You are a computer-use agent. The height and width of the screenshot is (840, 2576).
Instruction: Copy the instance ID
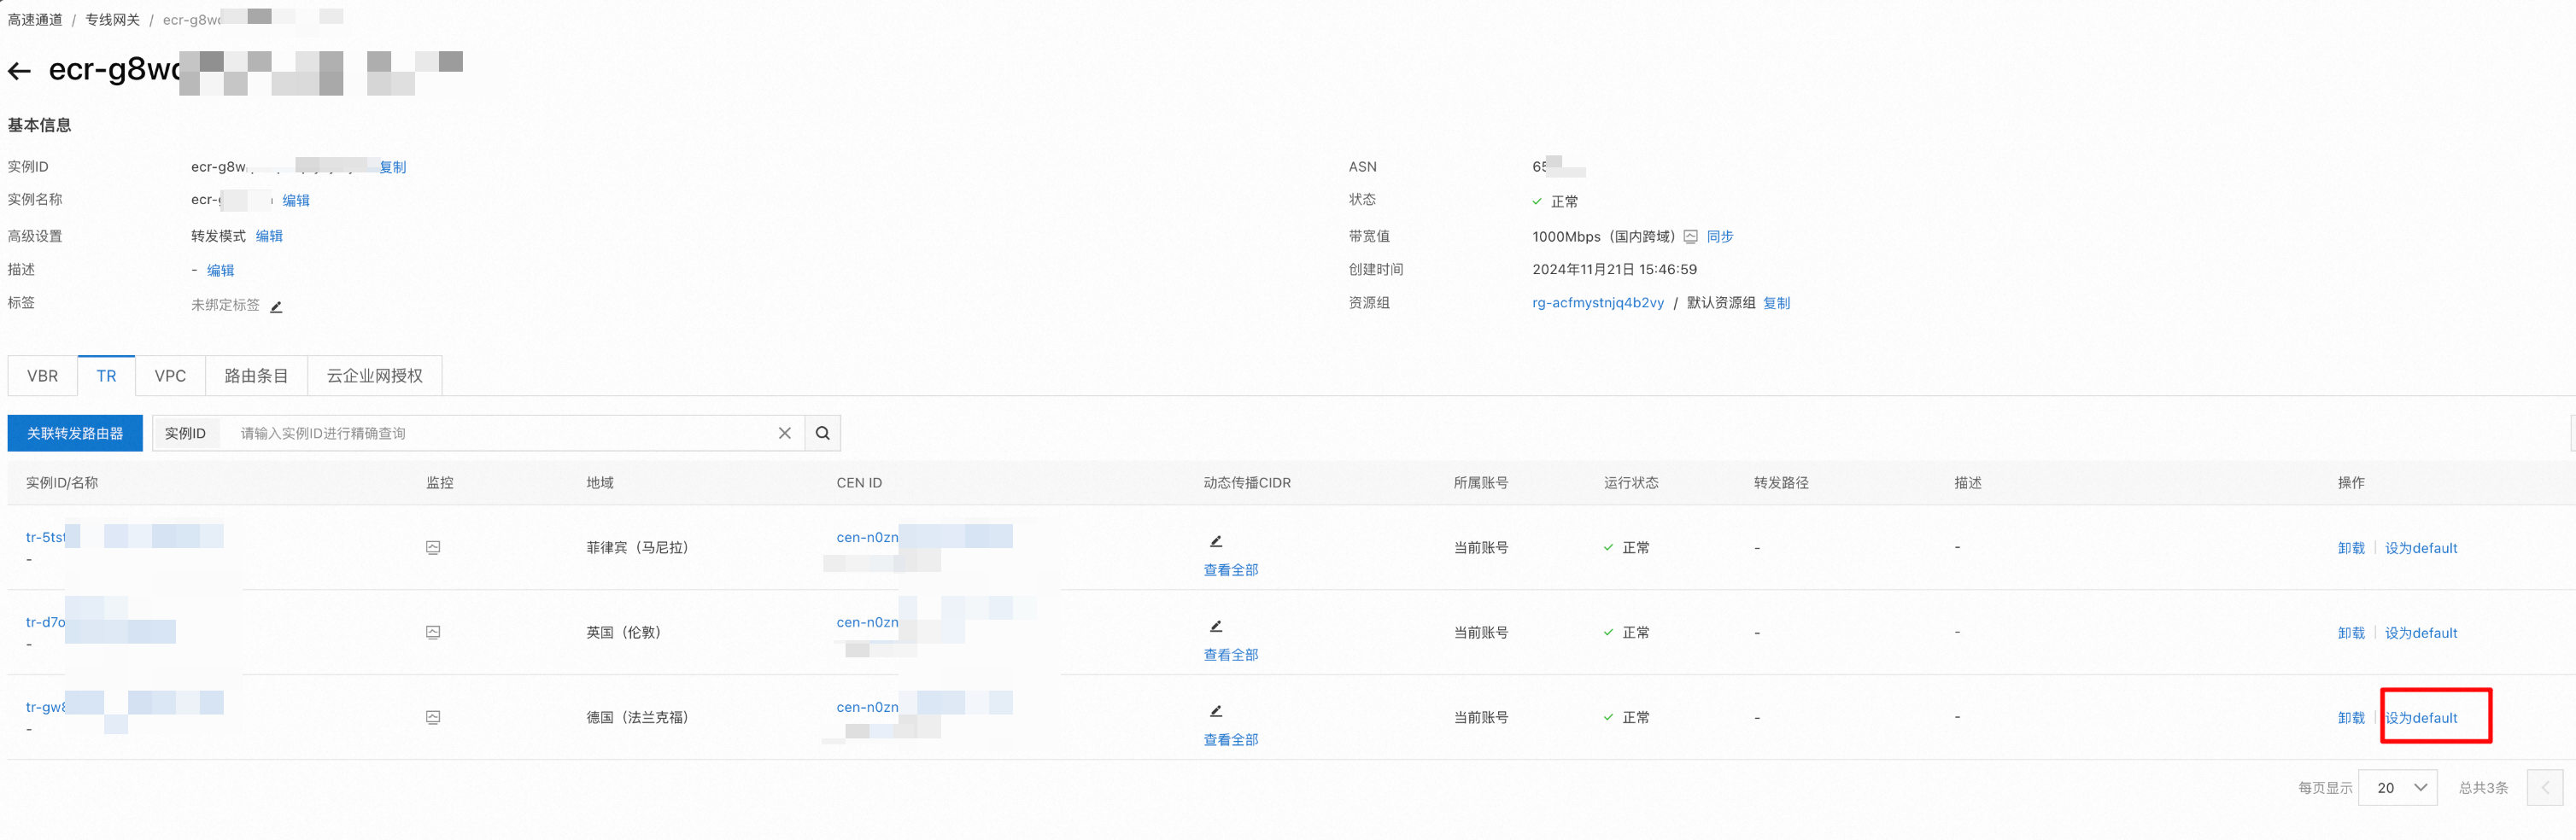click(392, 167)
